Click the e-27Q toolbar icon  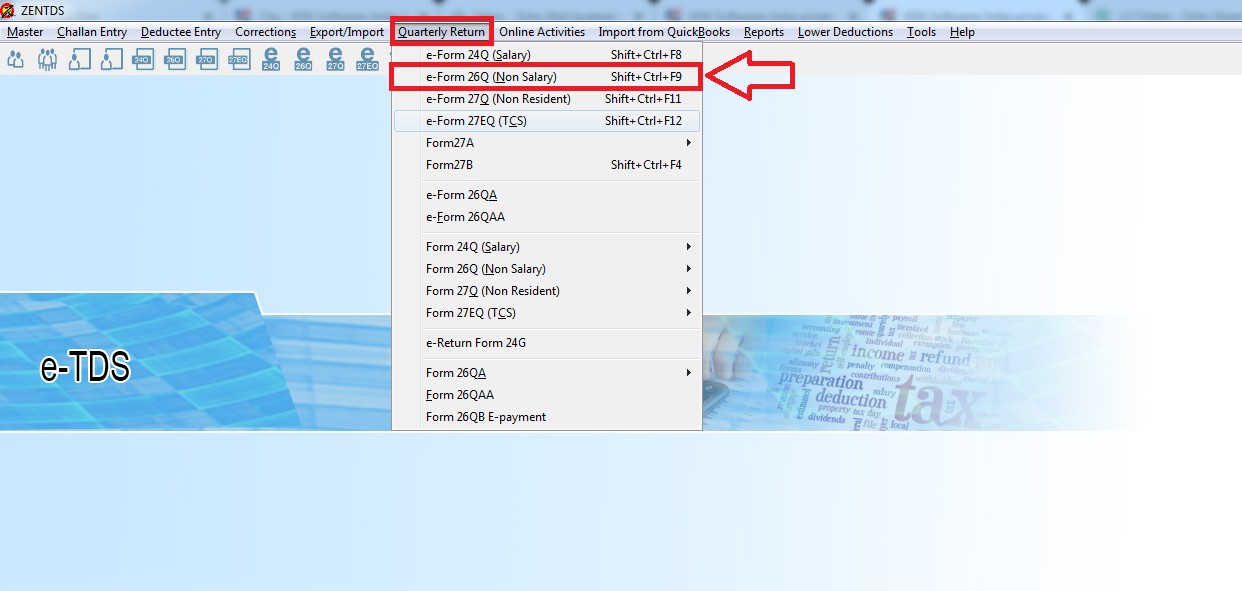click(x=335, y=60)
